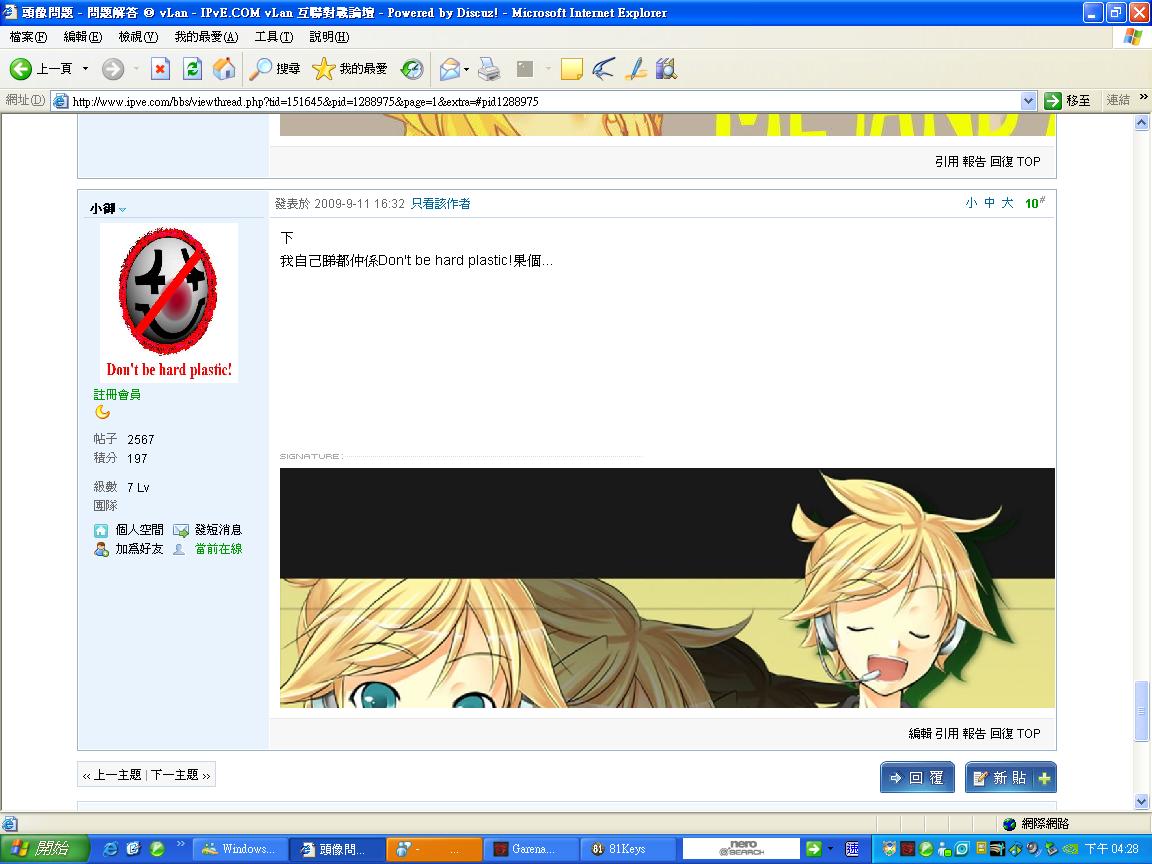Screen dimensions: 1152x864
Task: Open the back history dropdown arrow
Action: click(x=85, y=69)
